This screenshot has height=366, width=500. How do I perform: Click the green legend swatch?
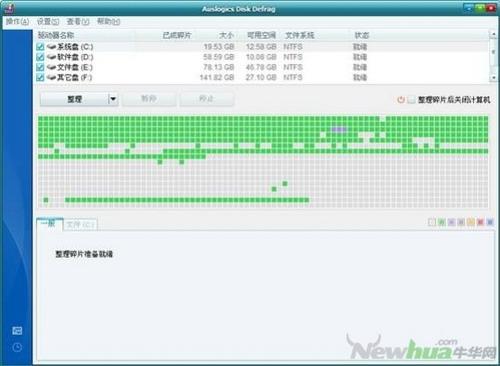click(441, 222)
